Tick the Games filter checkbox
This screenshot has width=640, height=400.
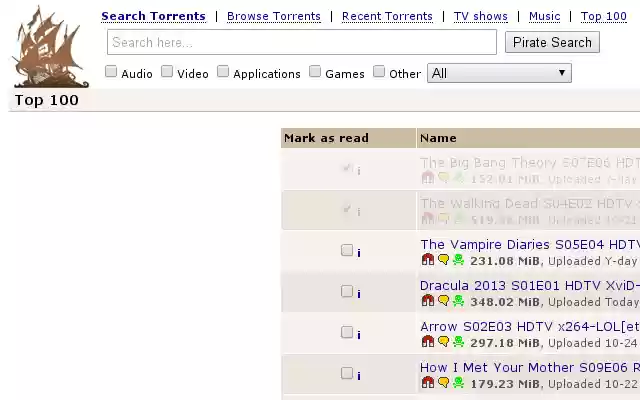[315, 71]
